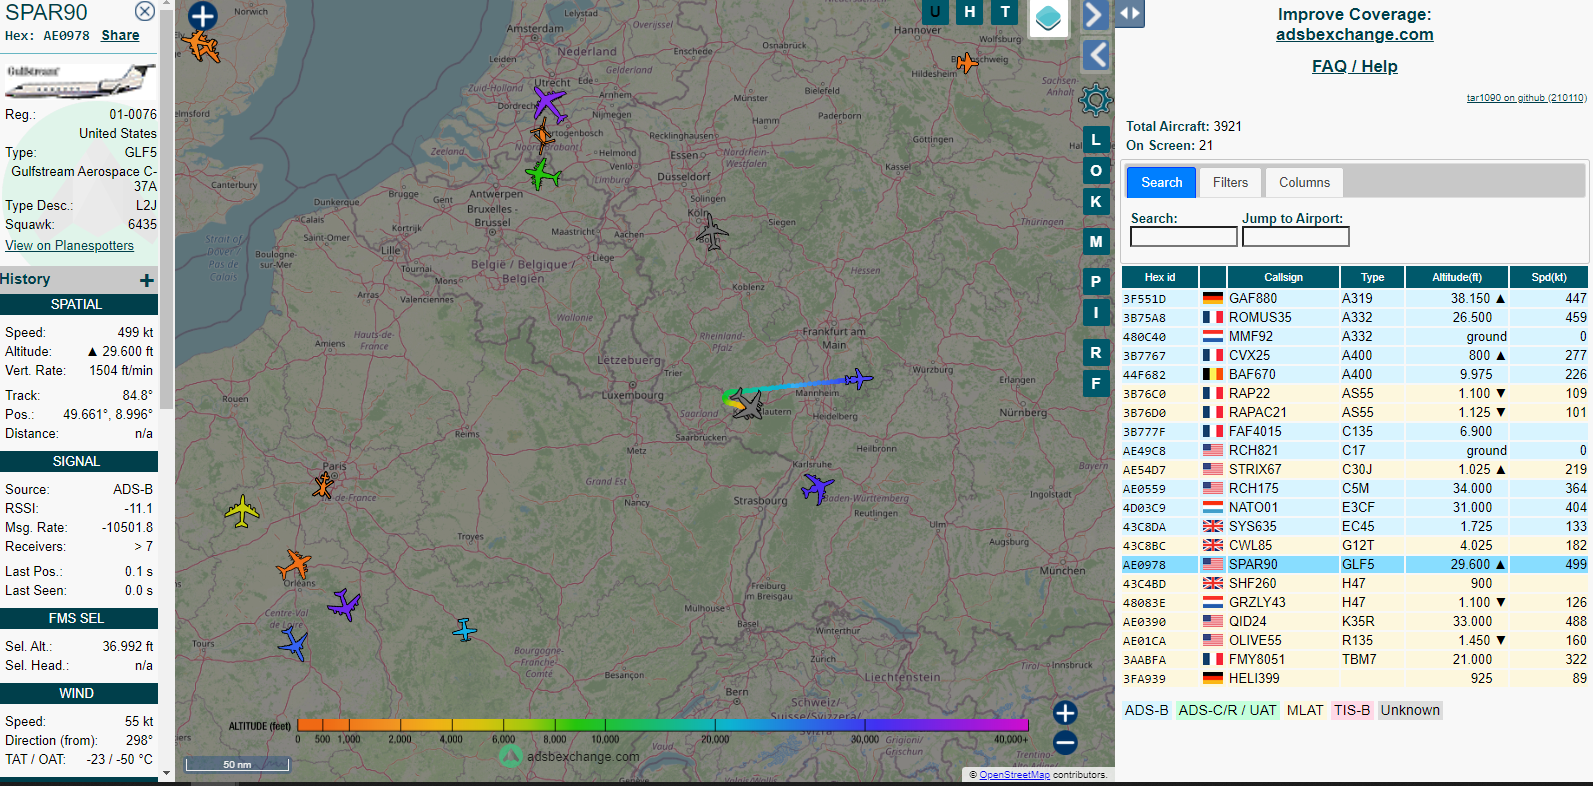
Task: Click the Gulfstream aircraft photo thumbnail
Action: point(80,82)
